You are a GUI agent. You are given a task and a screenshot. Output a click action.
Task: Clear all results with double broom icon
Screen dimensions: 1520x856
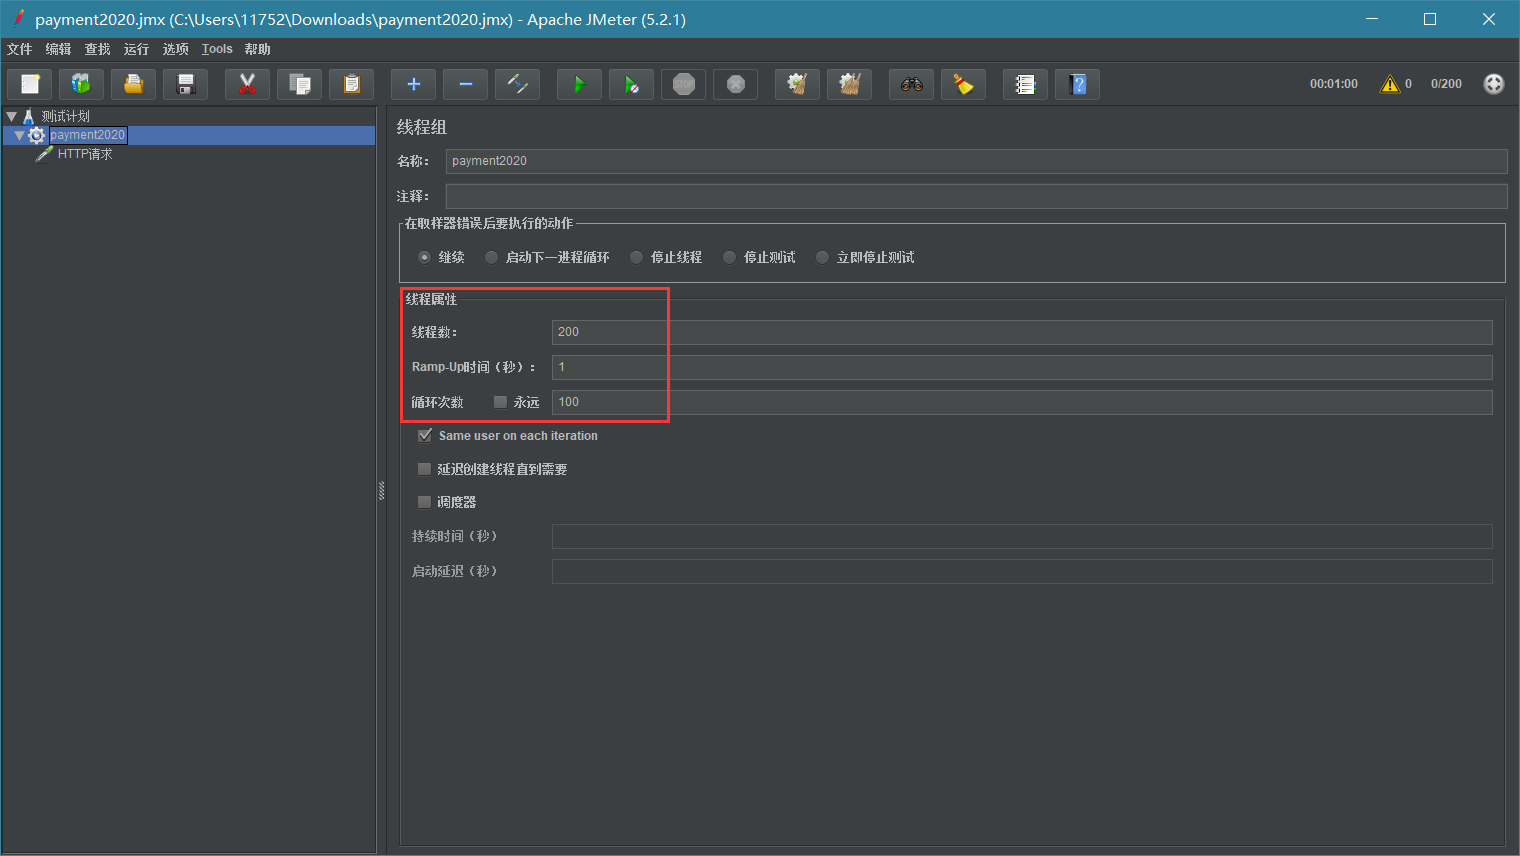point(850,84)
